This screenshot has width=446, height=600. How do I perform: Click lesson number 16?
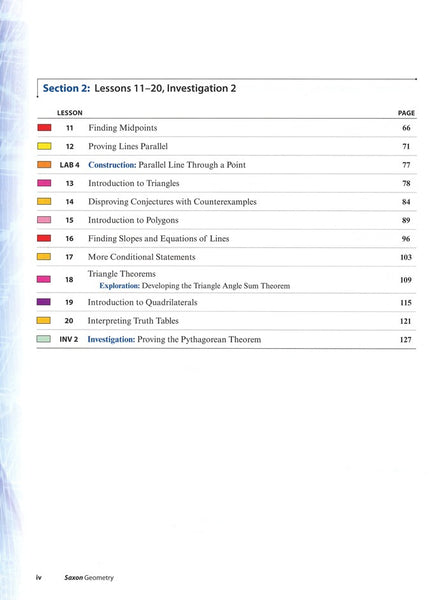click(69, 239)
